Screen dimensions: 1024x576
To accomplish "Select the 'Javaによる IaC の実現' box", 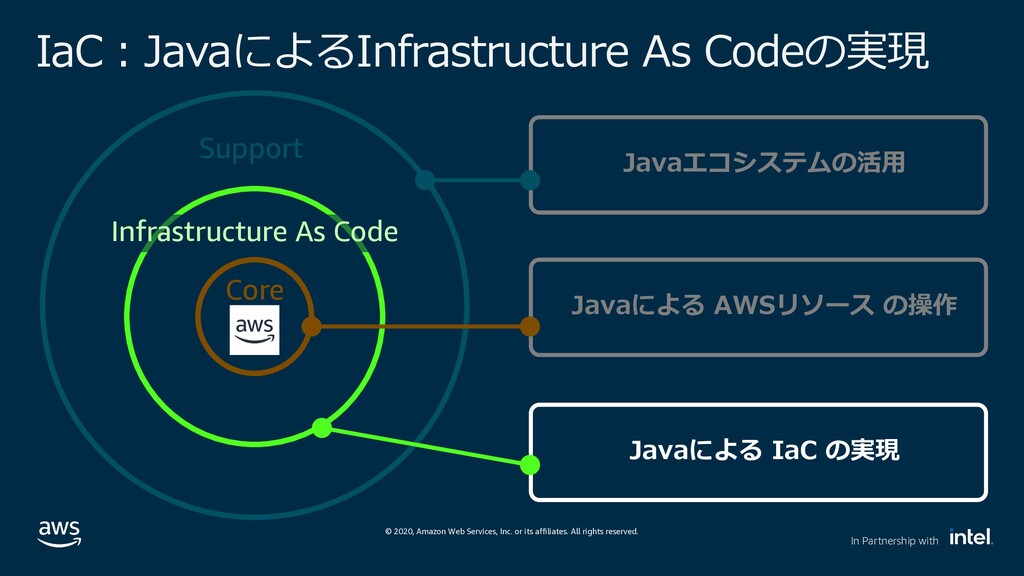I will pos(758,452).
